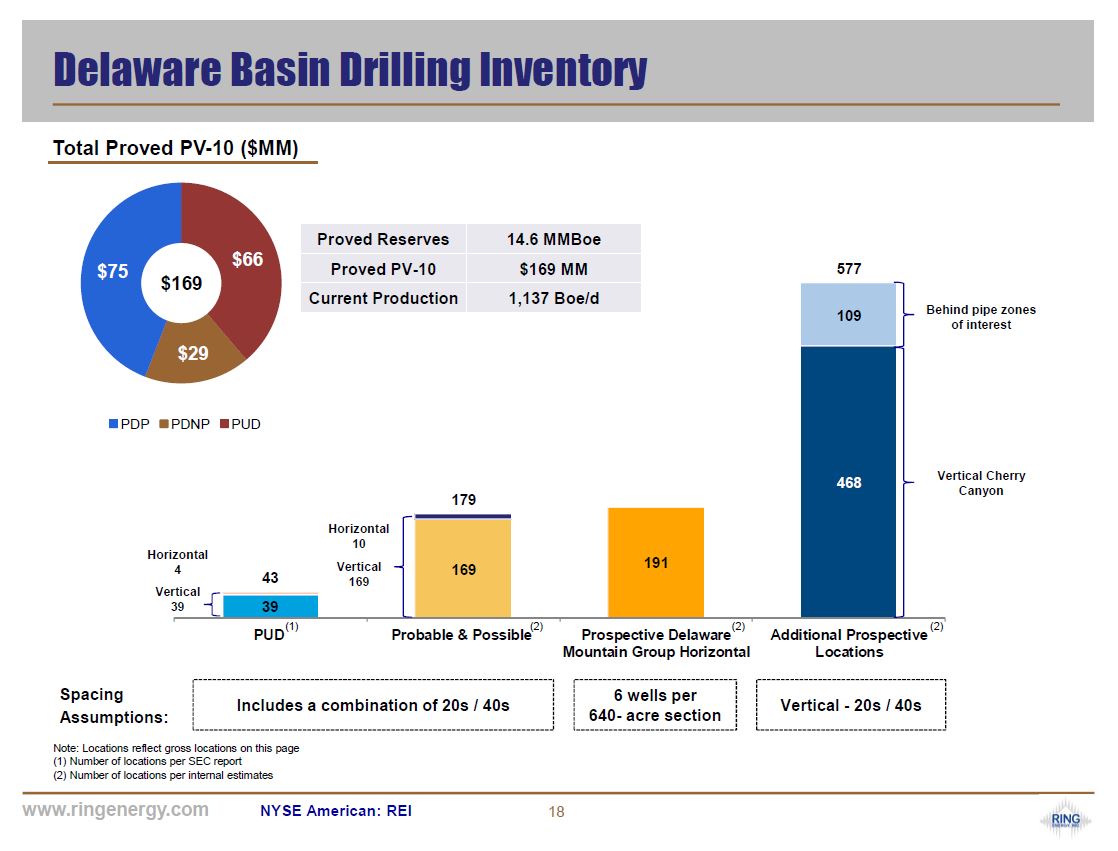1118x851 pixels.
Task: Click the 14.6 MMBoe table cell
Action: pos(554,239)
